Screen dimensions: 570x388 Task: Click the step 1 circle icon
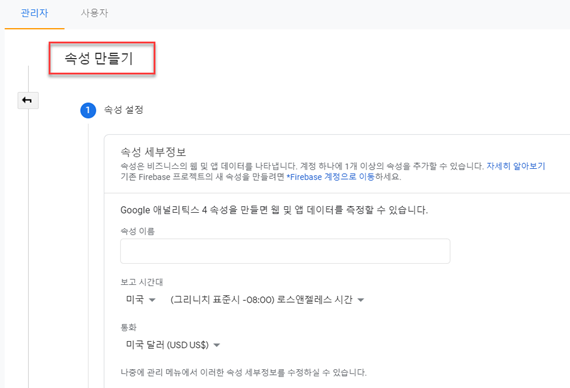coord(88,110)
